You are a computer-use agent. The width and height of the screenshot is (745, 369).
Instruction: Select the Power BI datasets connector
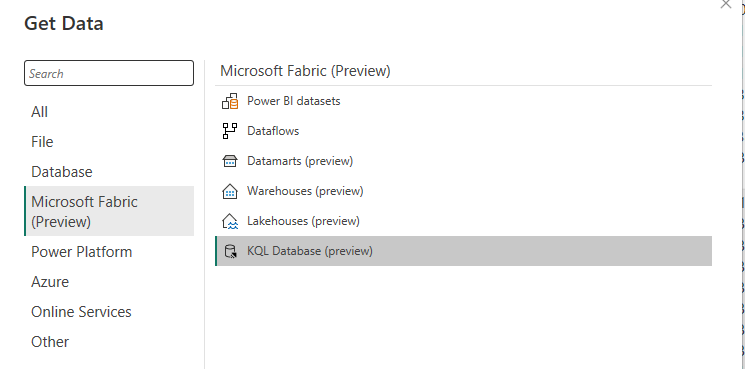pyautogui.click(x=463, y=101)
